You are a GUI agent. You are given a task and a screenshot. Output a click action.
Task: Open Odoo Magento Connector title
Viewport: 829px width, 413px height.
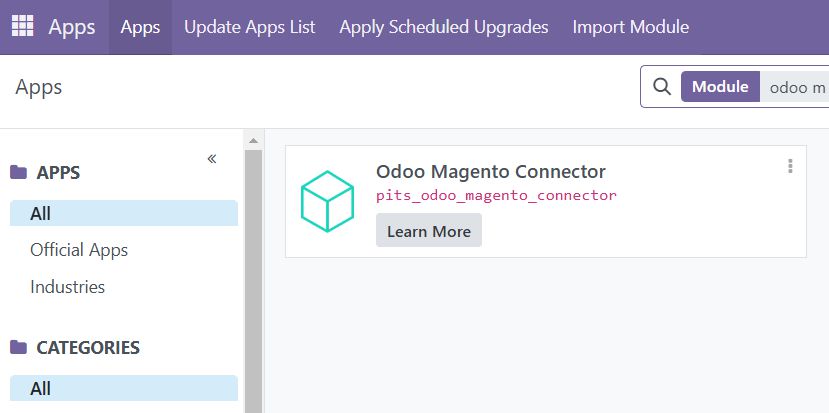click(491, 171)
